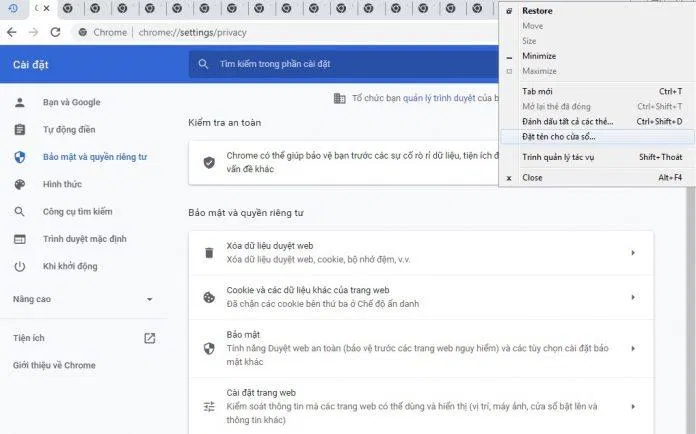The image size is (696, 434).
Task: Select Tab mới from context menu
Action: (x=539, y=91)
